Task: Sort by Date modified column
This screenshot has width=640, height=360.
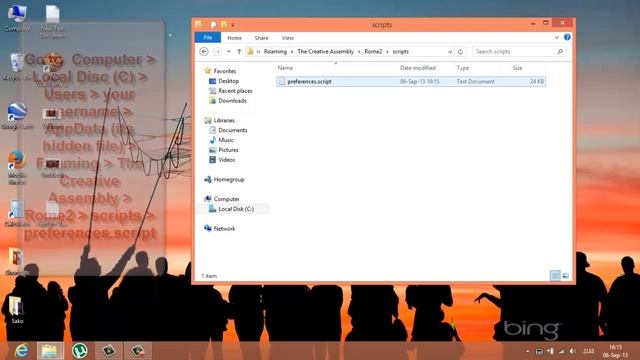Action: pos(418,68)
